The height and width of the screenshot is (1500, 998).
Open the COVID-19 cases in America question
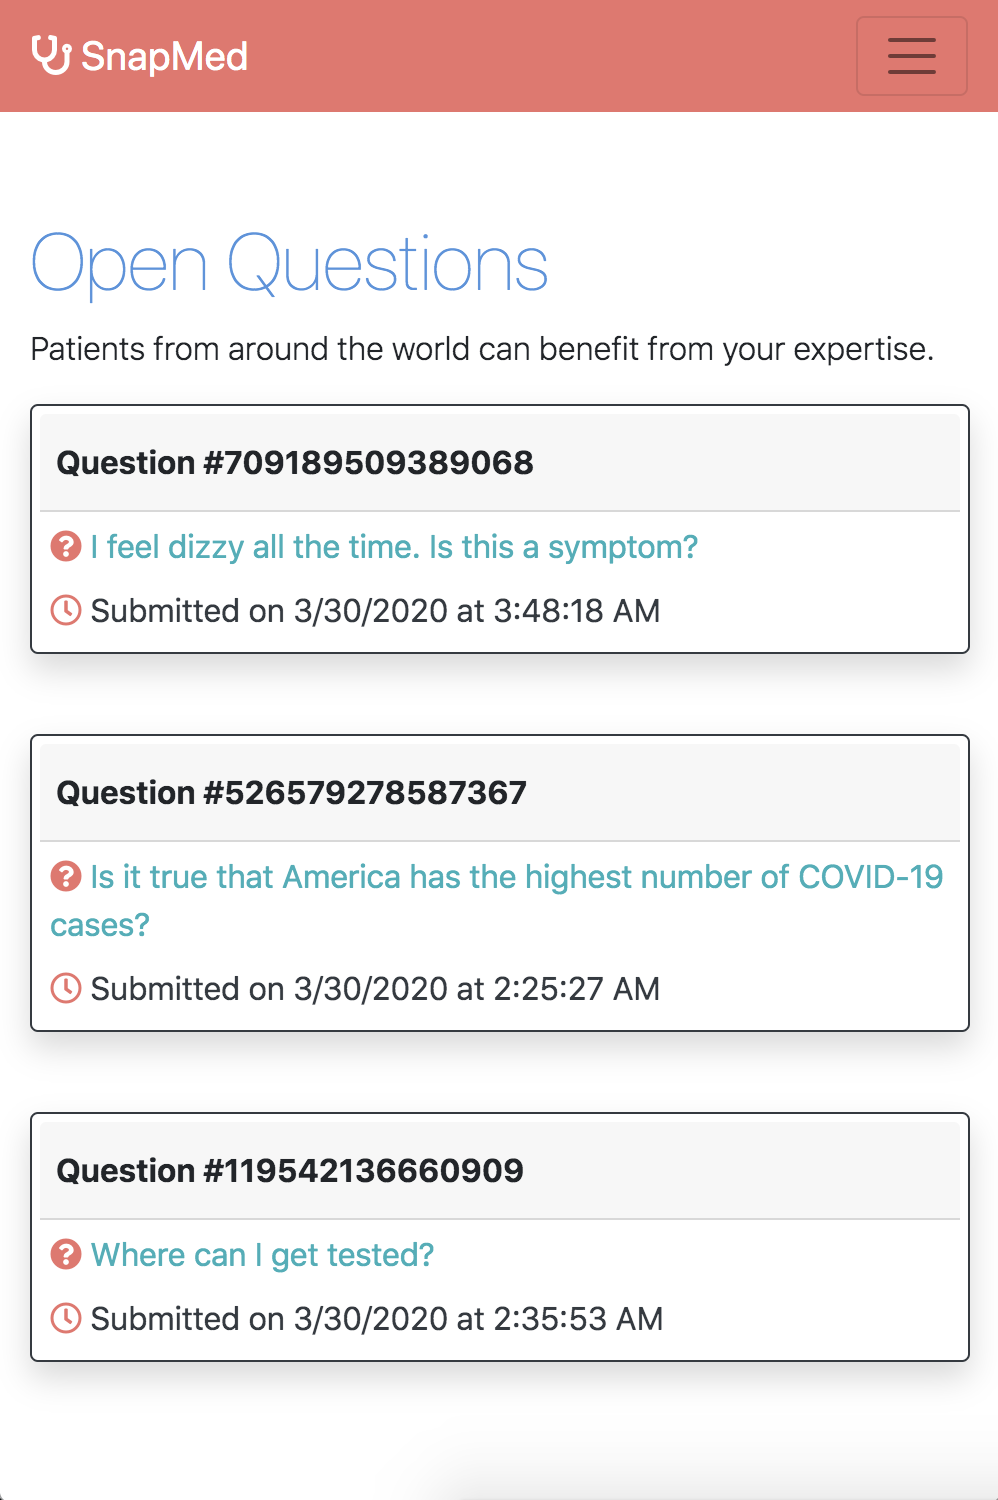pyautogui.click(x=497, y=901)
